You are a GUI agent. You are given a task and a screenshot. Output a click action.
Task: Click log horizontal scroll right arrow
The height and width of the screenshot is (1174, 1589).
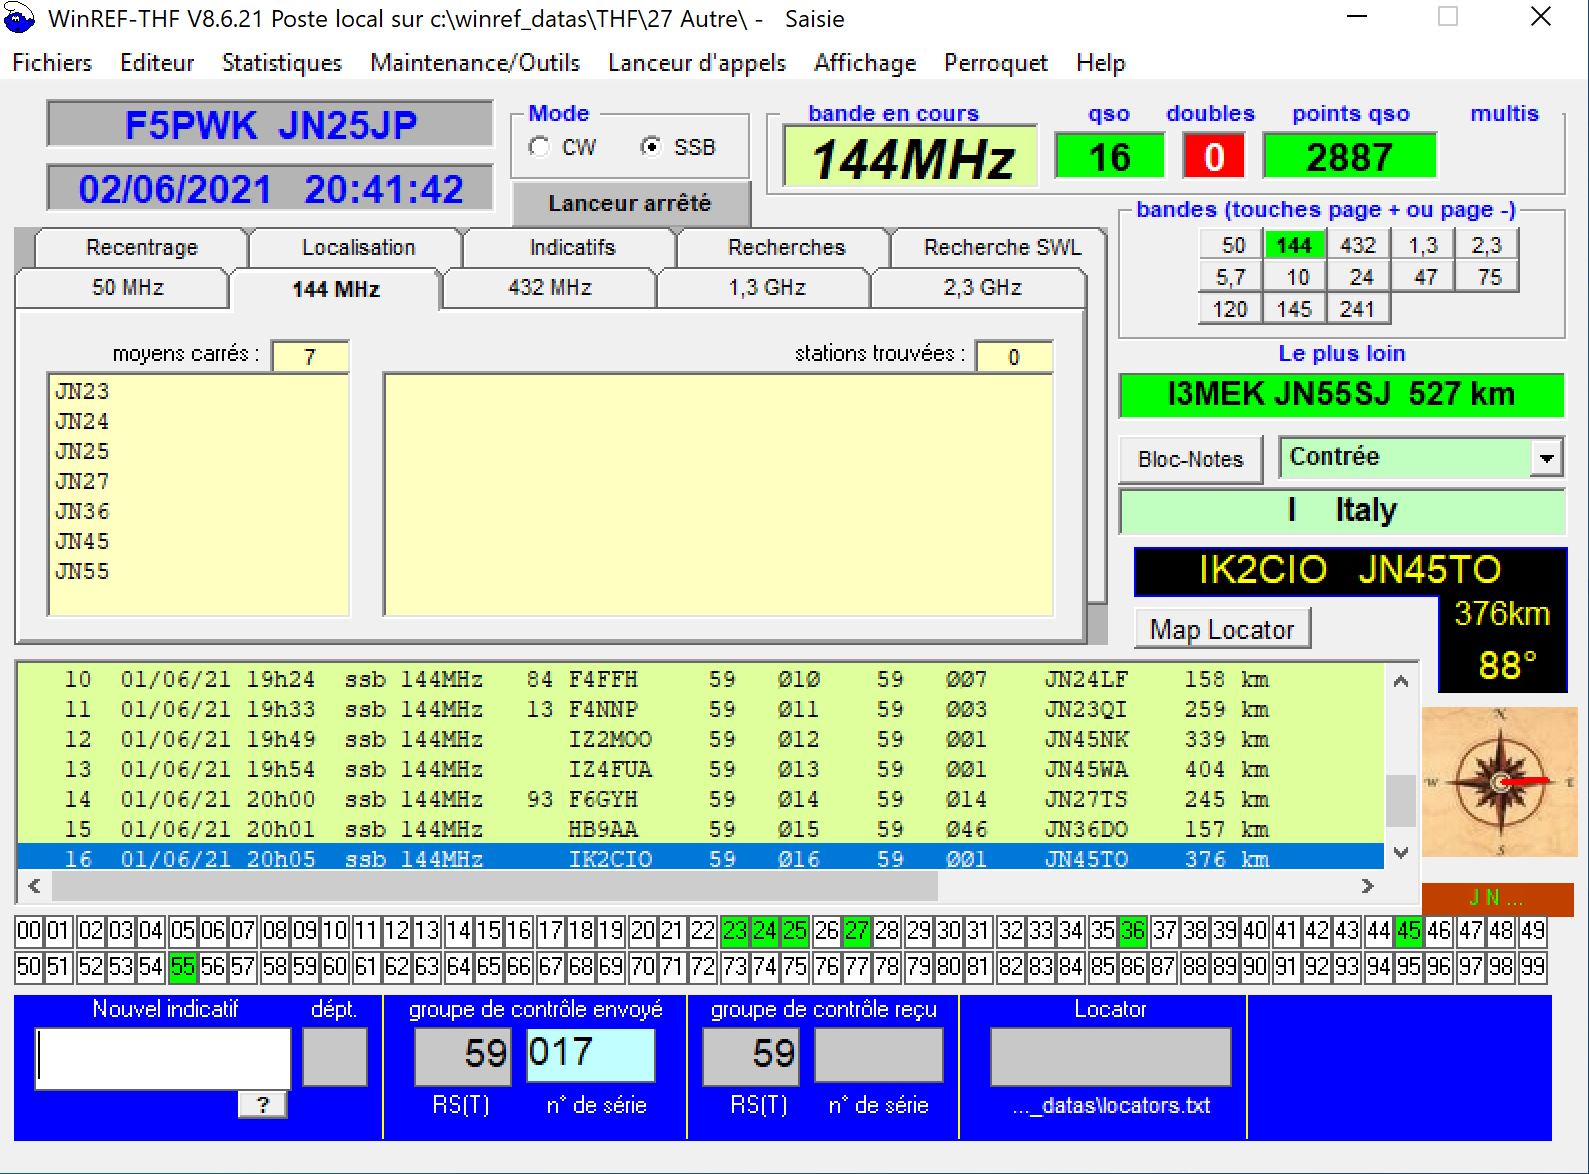1367,886
